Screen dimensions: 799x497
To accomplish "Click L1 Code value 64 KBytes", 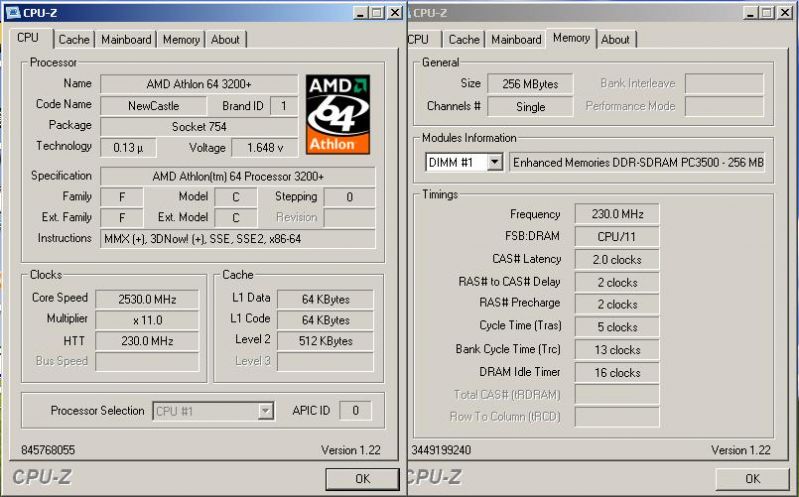I will pos(325,320).
